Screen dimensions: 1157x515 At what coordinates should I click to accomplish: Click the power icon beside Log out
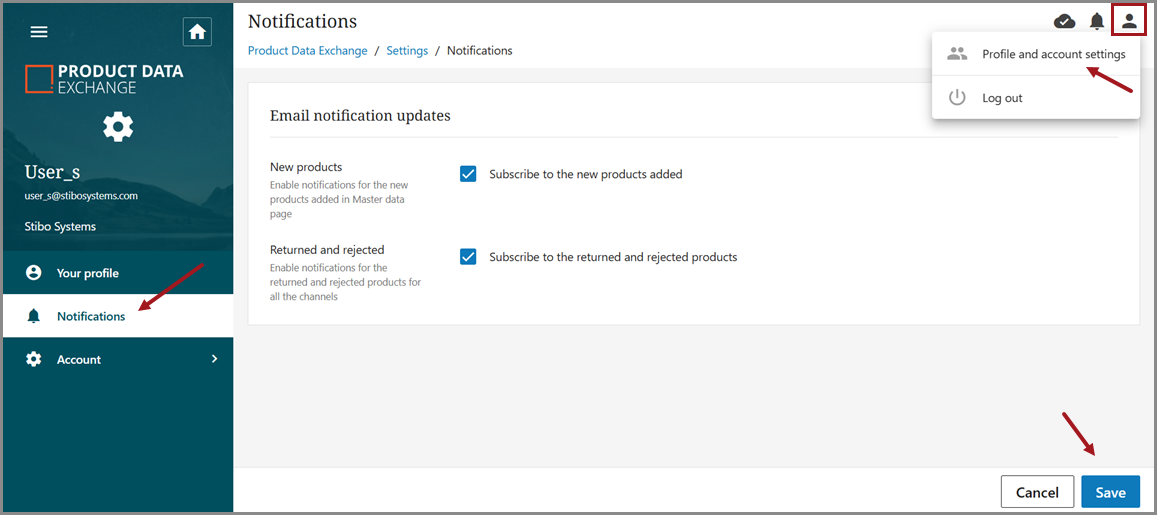[x=957, y=98]
